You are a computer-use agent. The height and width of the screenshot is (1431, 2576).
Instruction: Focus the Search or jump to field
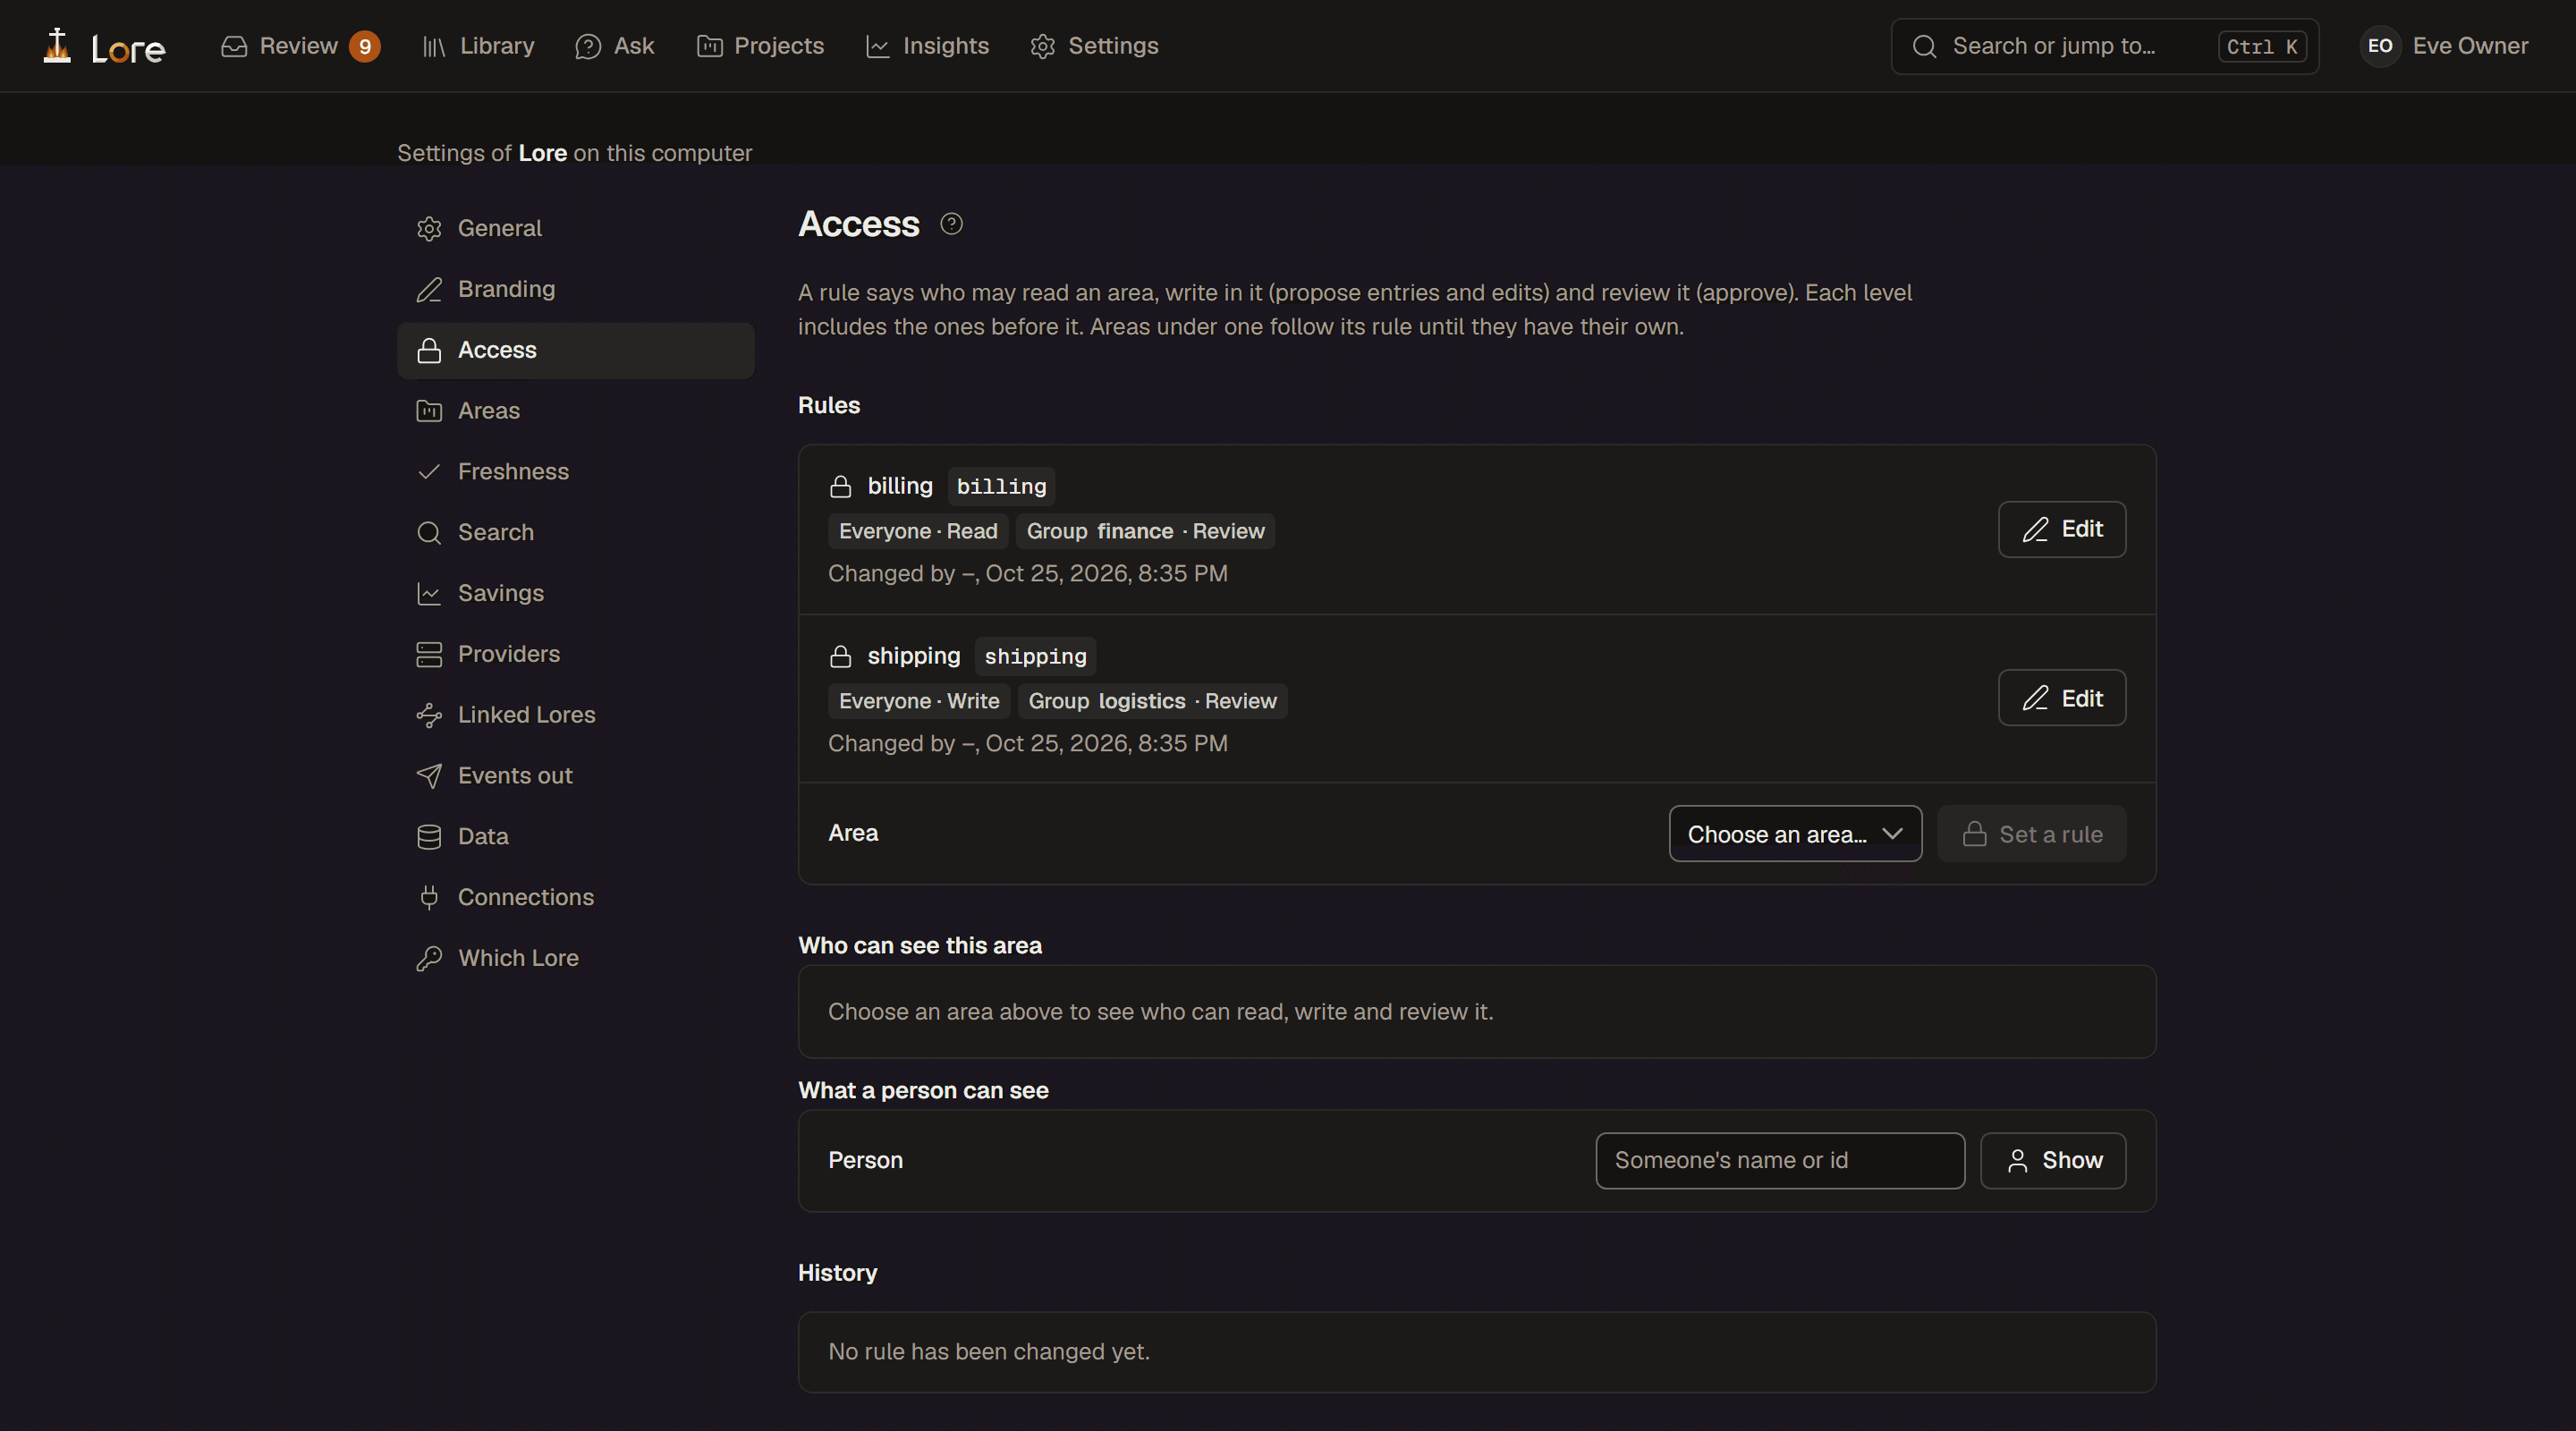(2104, 46)
